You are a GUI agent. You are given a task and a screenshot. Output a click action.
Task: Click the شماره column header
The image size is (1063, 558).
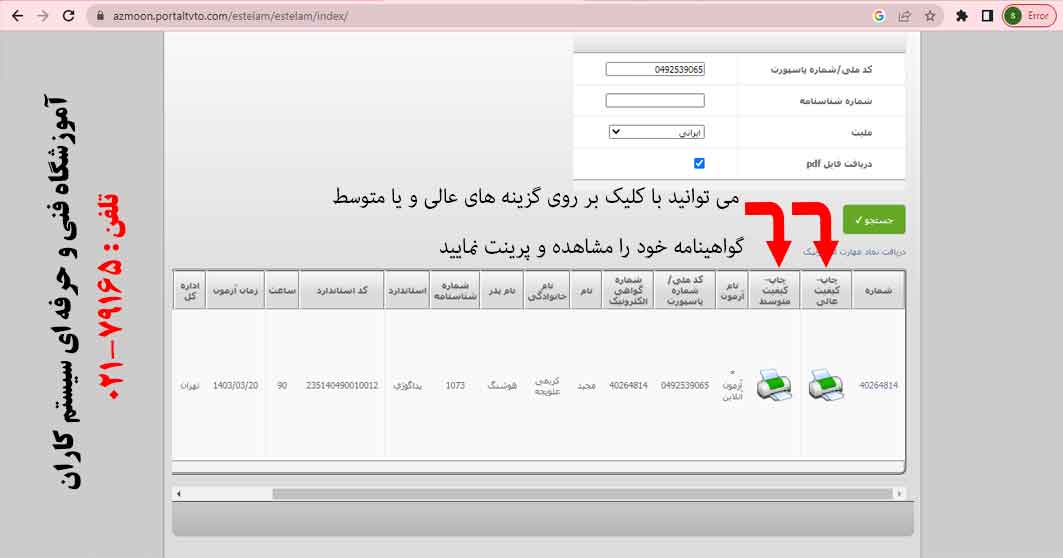878,290
